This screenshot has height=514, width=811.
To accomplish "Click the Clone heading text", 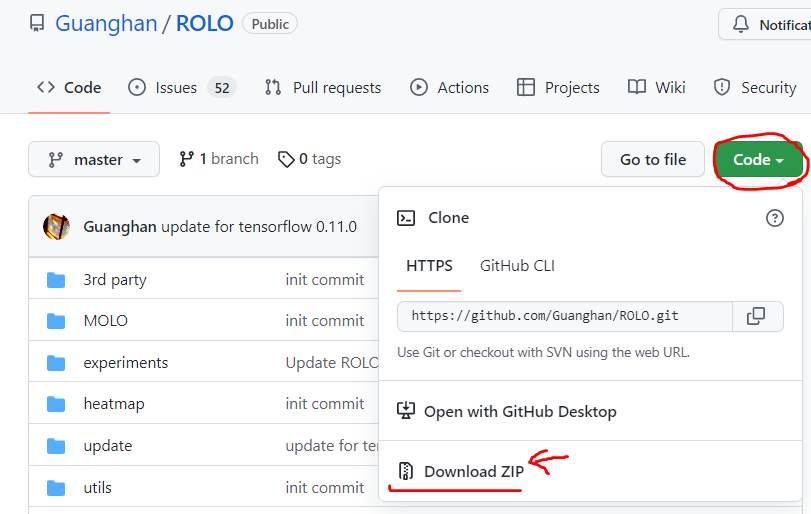I will pyautogui.click(x=448, y=218).
